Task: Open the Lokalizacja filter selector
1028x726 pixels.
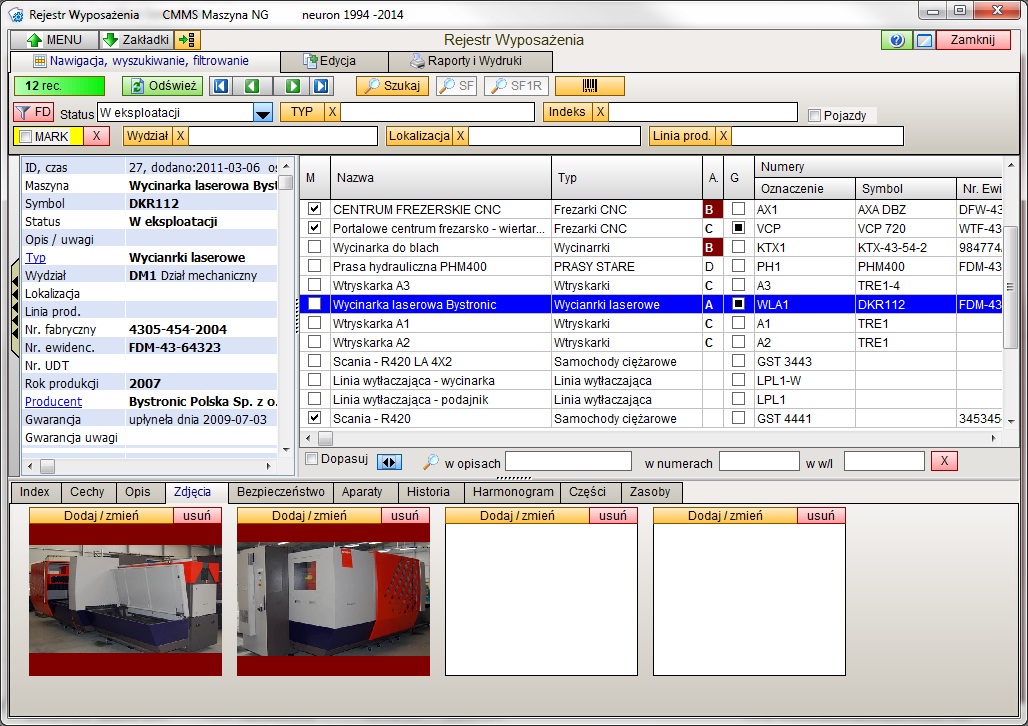Action: click(420, 136)
